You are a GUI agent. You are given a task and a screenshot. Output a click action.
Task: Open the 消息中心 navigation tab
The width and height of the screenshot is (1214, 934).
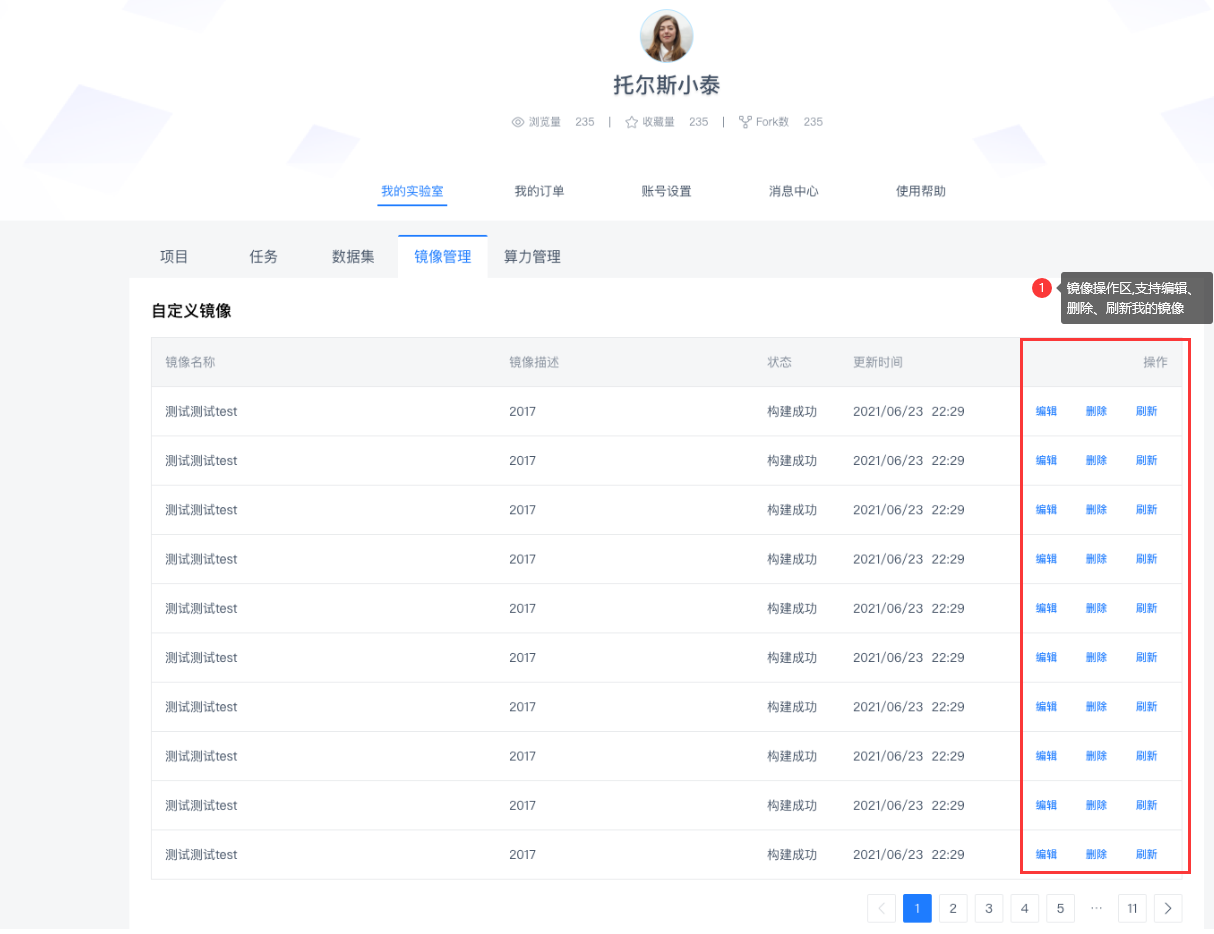(793, 191)
